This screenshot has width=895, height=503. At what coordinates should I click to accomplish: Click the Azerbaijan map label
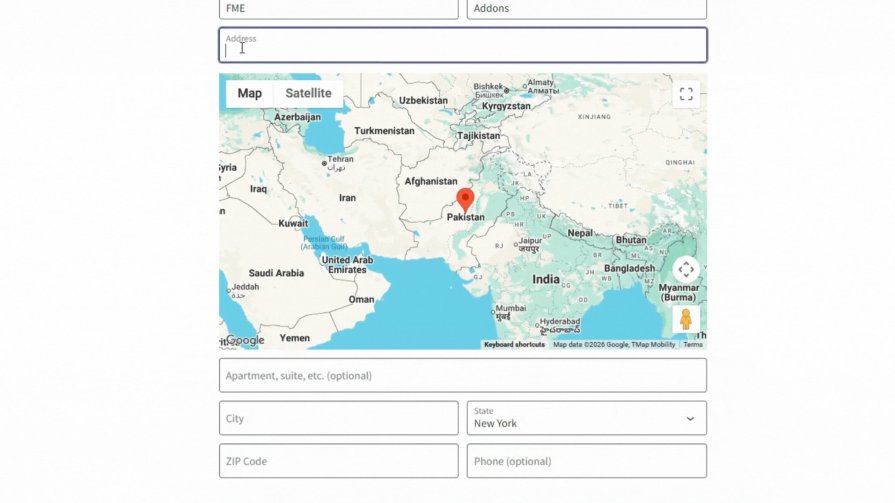point(297,117)
